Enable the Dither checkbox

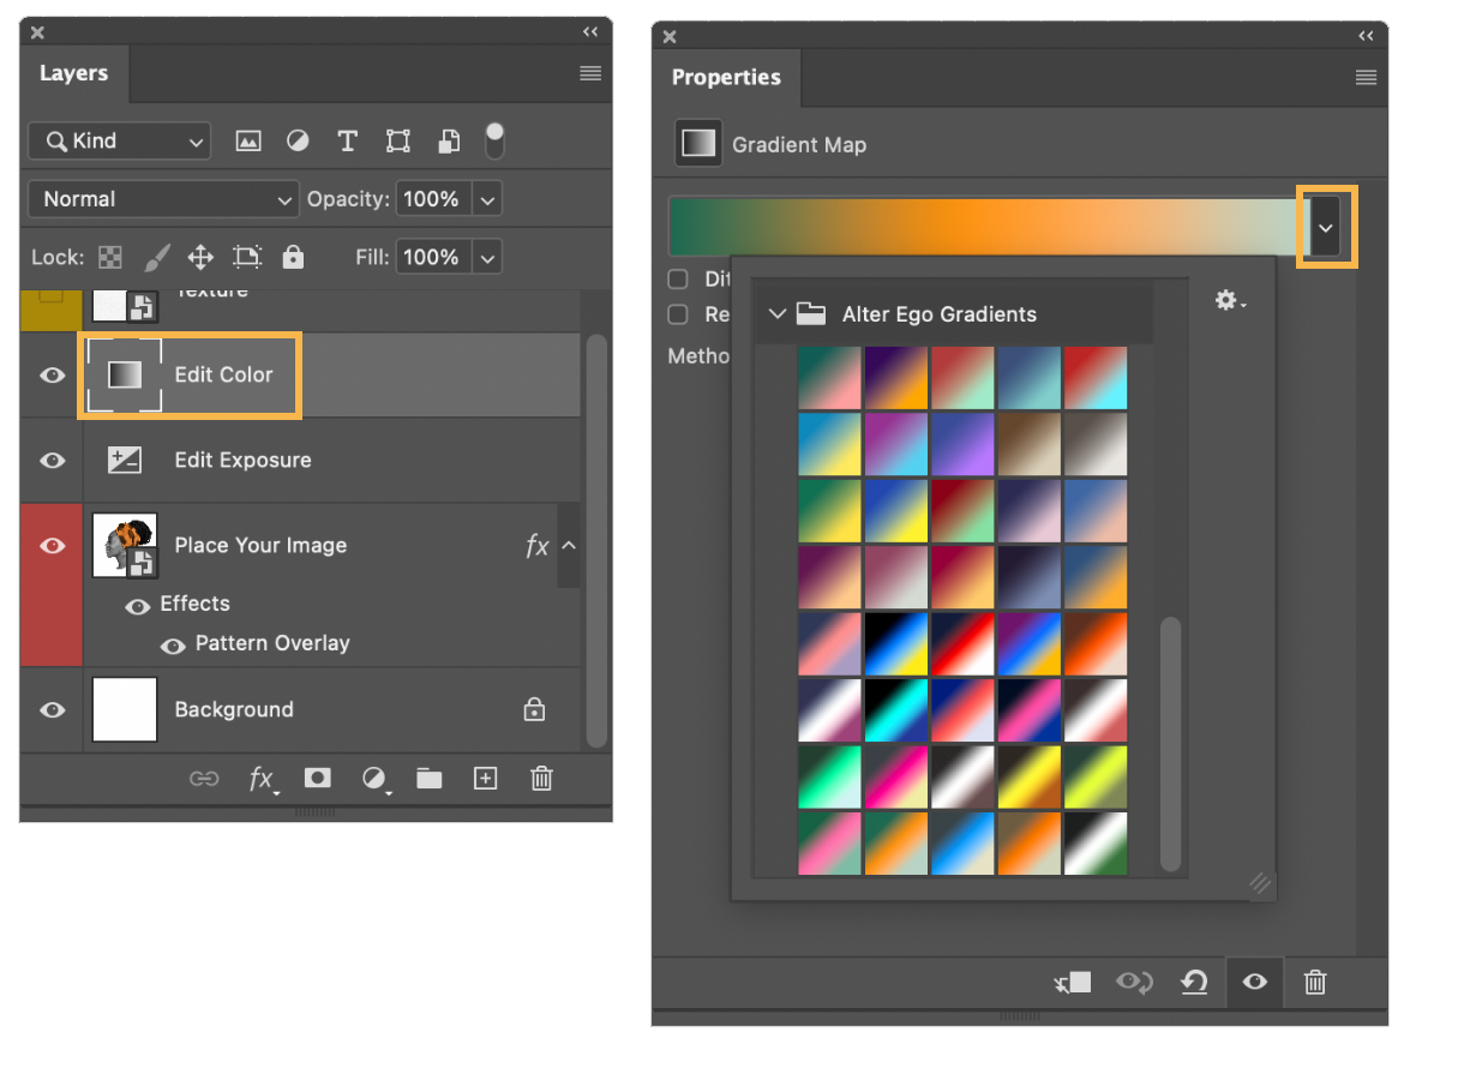678,279
